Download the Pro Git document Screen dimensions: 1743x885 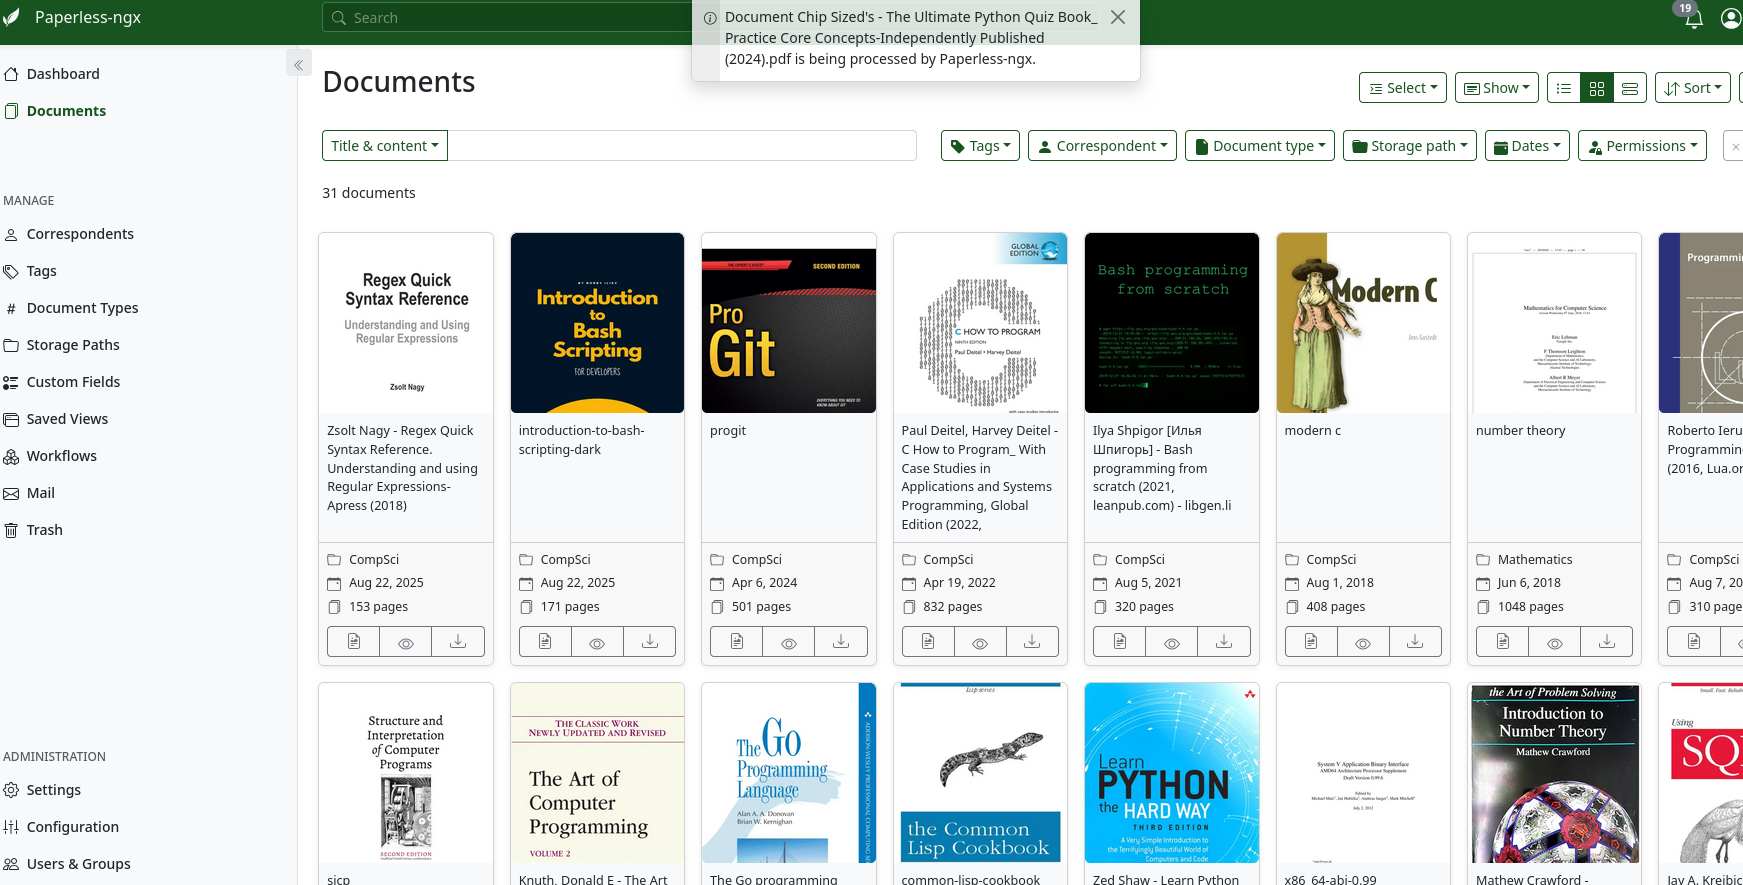pos(841,642)
